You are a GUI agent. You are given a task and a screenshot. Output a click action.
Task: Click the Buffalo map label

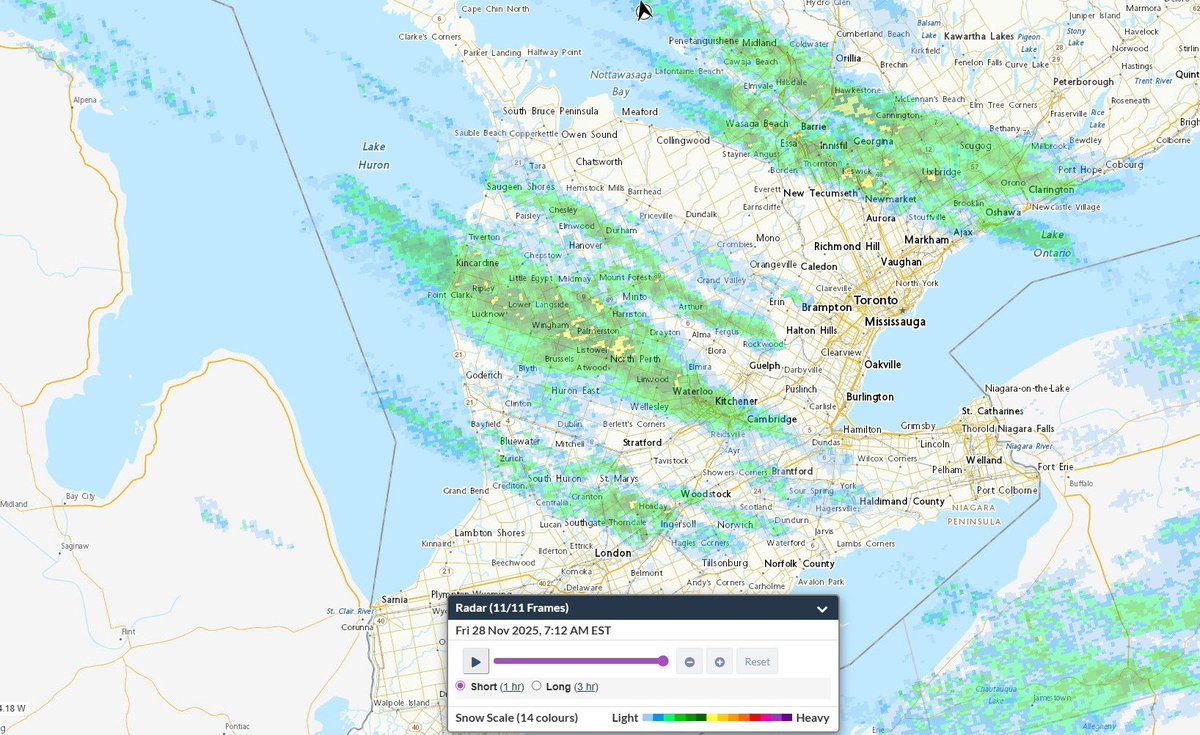1081,484
